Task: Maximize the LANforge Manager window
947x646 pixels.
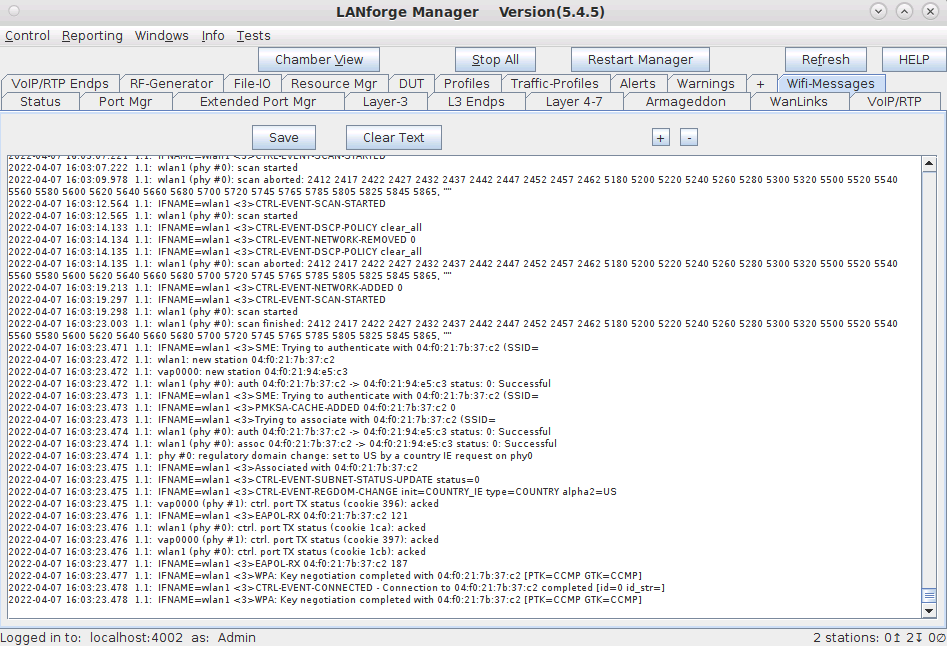Action: (x=904, y=11)
